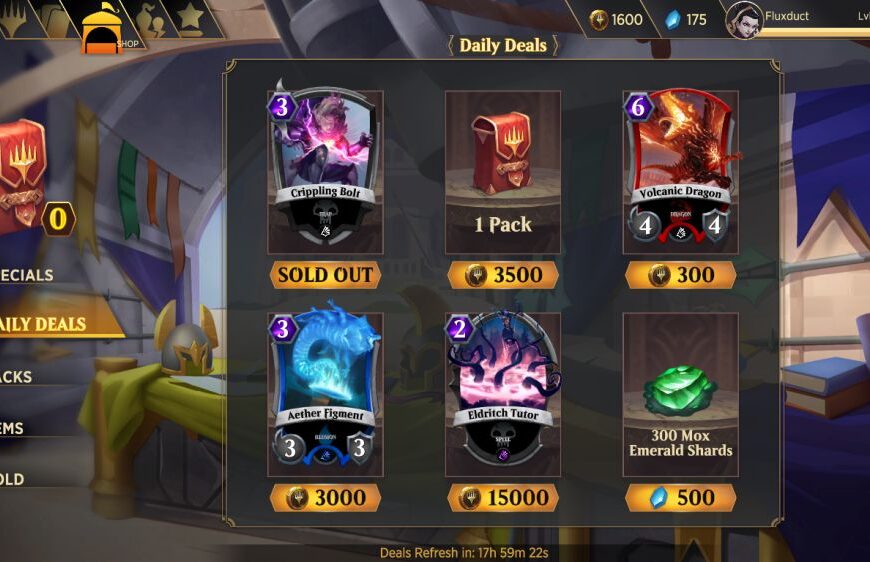Buy 1 Pack for 3500 gold

click(503, 275)
